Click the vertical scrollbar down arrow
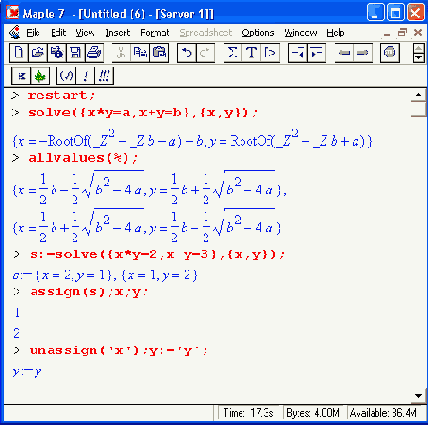This screenshot has height=425, width=428. pyautogui.click(x=419, y=396)
